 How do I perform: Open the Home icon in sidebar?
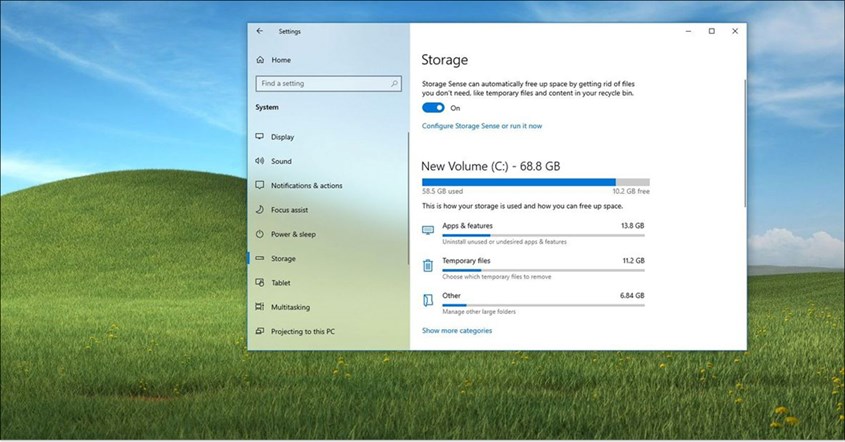click(260, 60)
